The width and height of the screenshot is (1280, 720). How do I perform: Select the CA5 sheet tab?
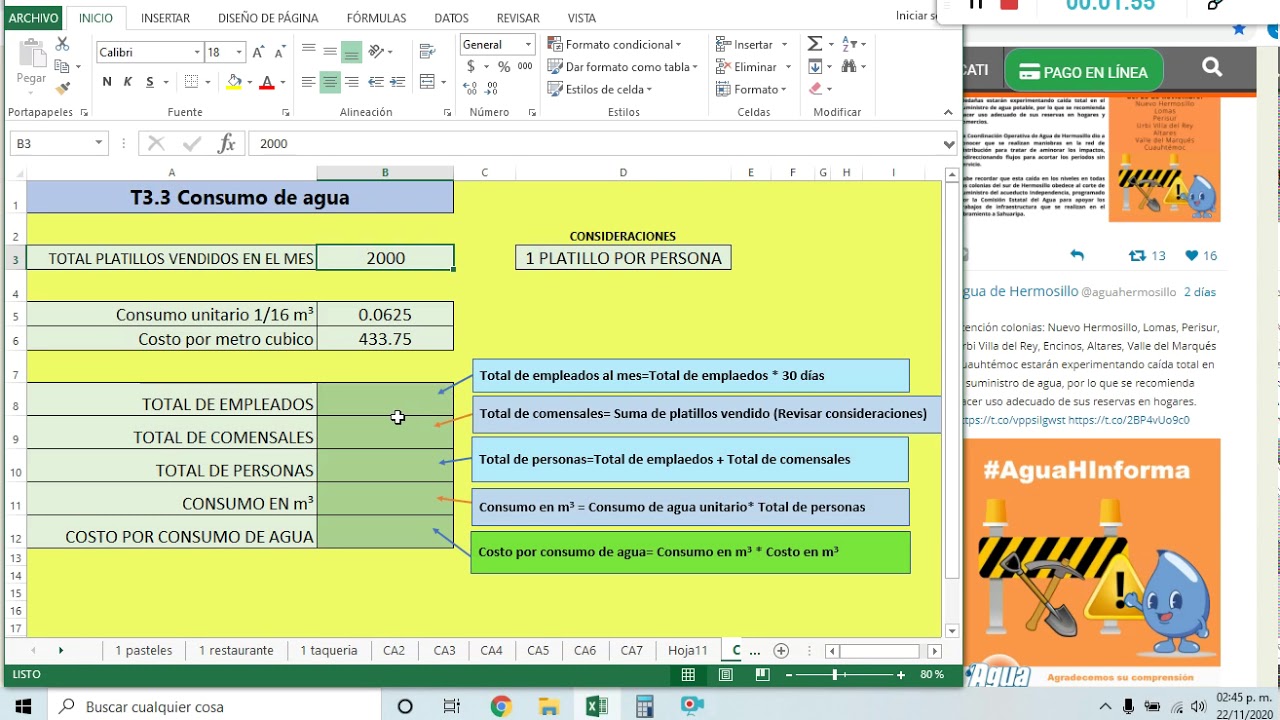[538, 651]
